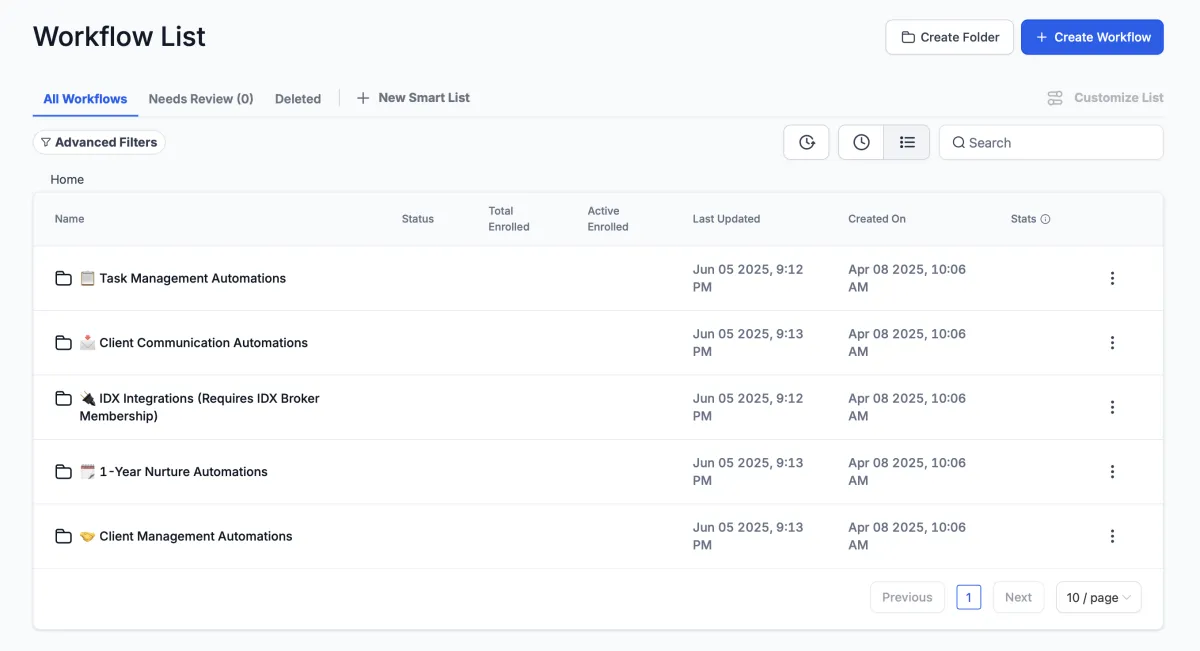Switch to the Needs Review tab
Screen dimensions: 1200x651
point(201,99)
